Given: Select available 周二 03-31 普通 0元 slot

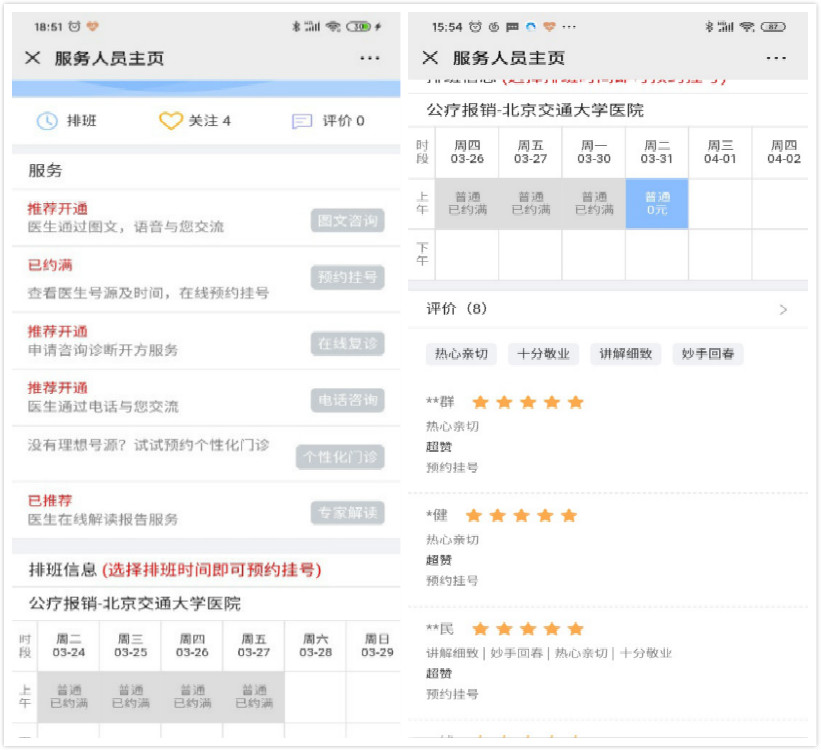Looking at the screenshot, I should [657, 203].
